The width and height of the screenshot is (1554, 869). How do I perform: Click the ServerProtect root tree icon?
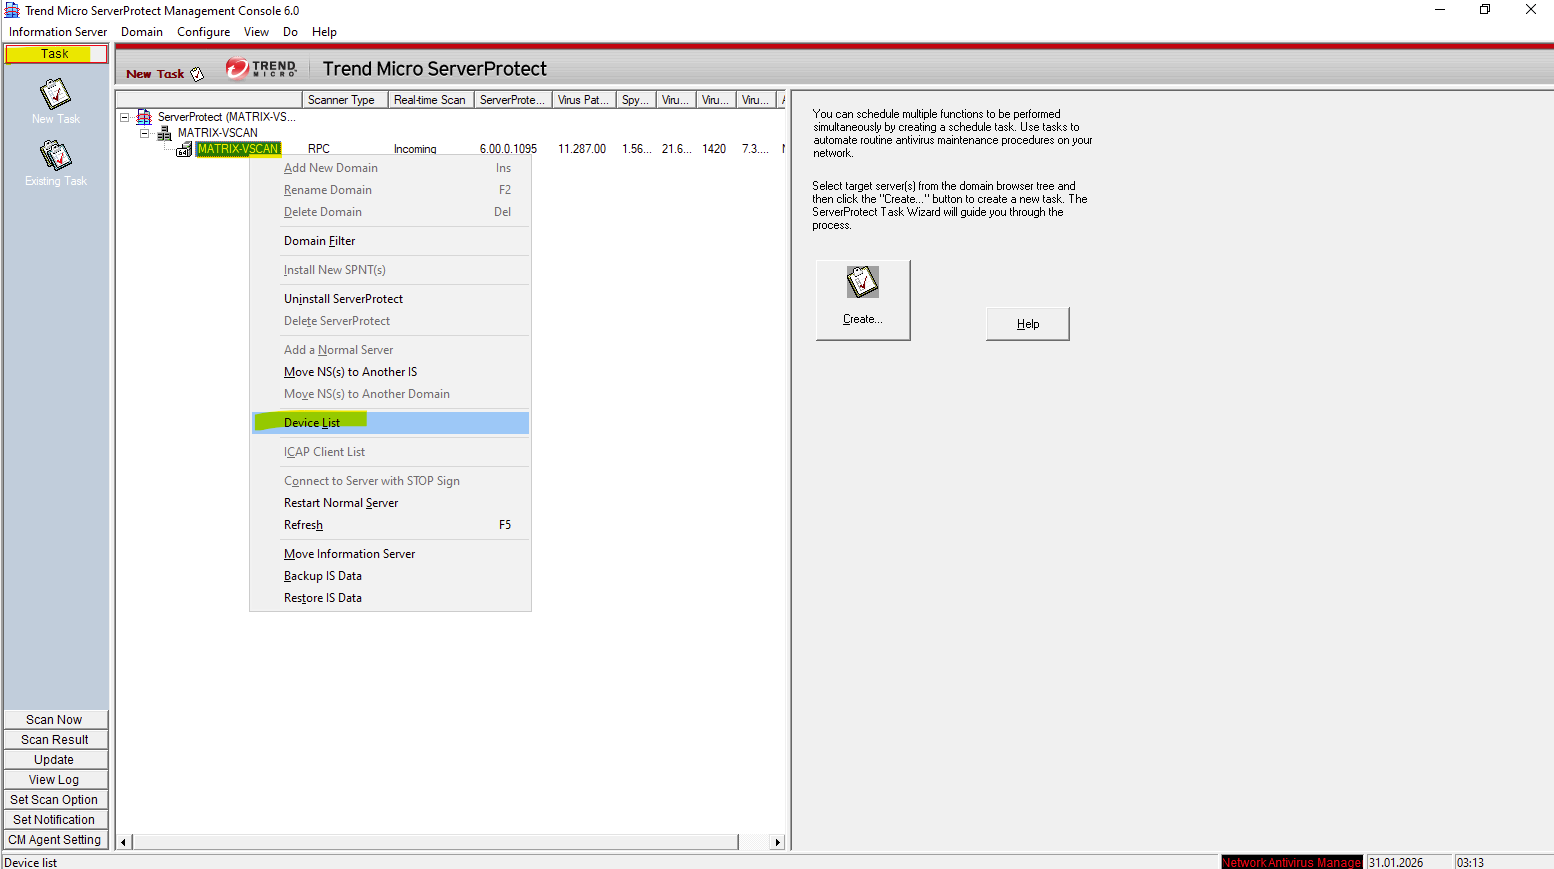pos(144,117)
